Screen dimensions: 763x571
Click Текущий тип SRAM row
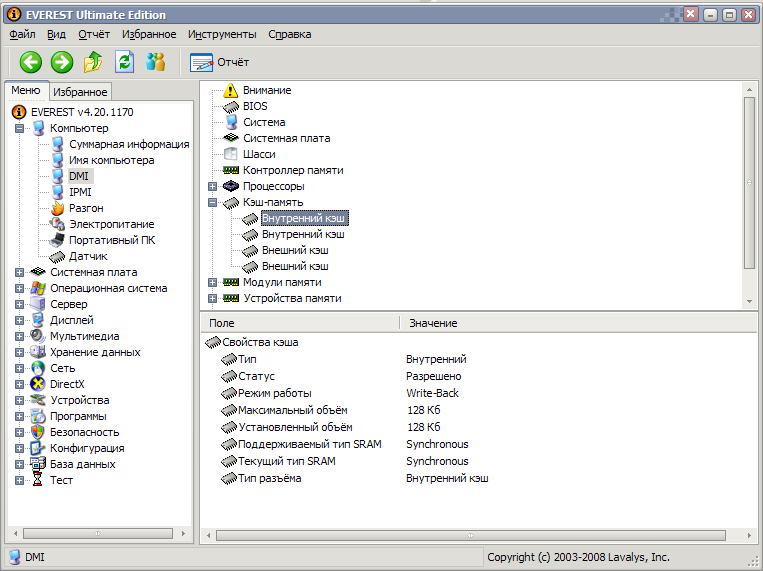pos(287,461)
